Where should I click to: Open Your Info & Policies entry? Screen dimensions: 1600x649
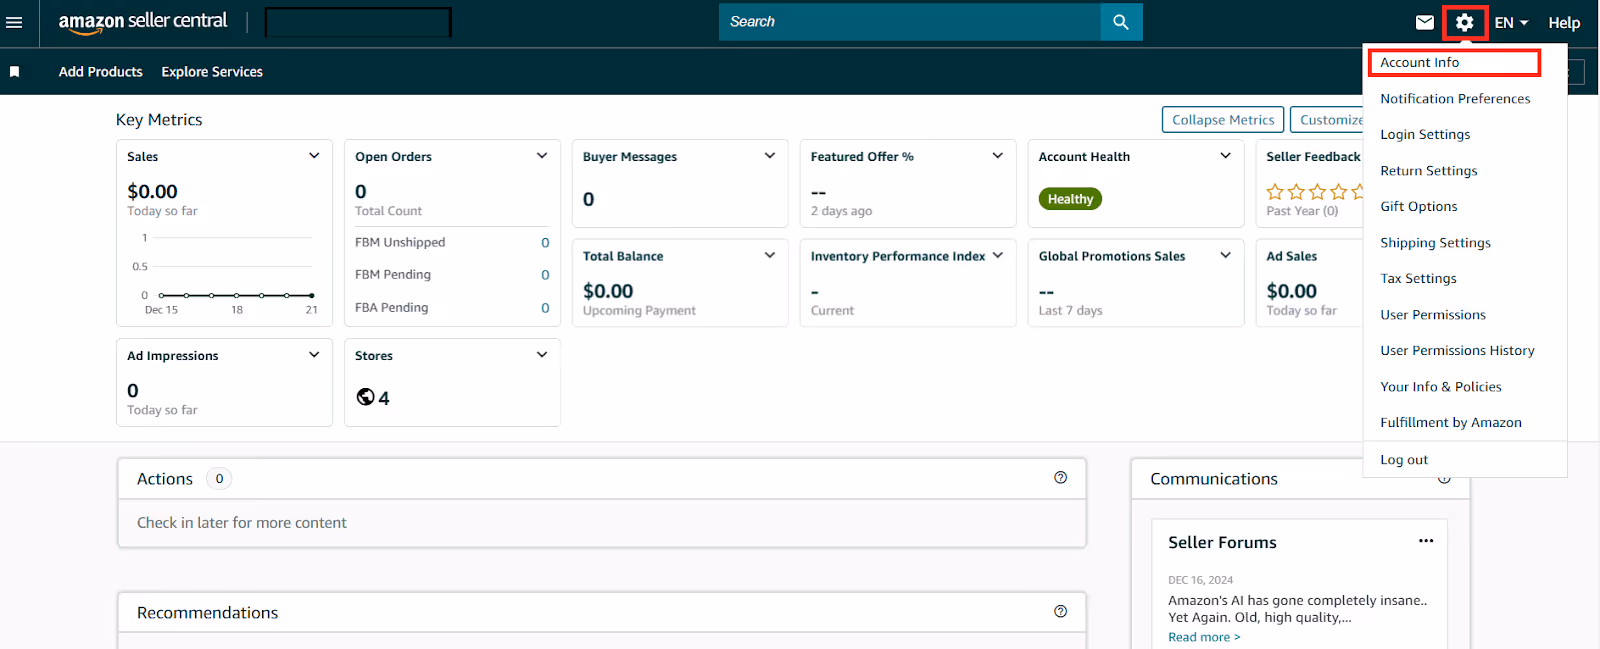tap(1441, 386)
